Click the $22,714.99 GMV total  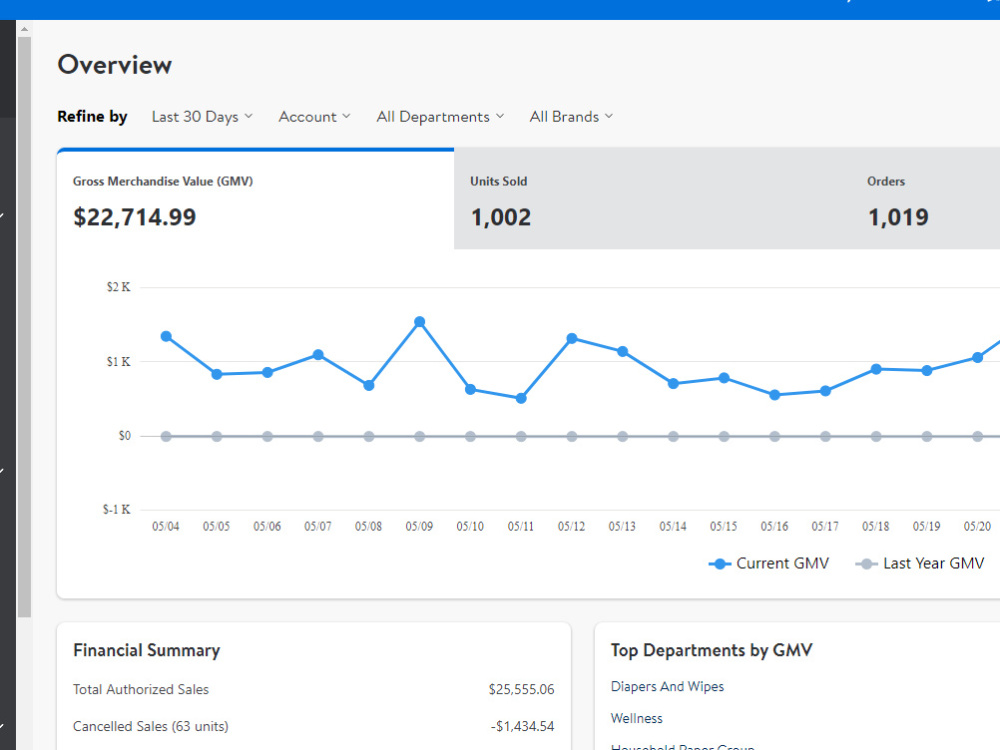135,217
